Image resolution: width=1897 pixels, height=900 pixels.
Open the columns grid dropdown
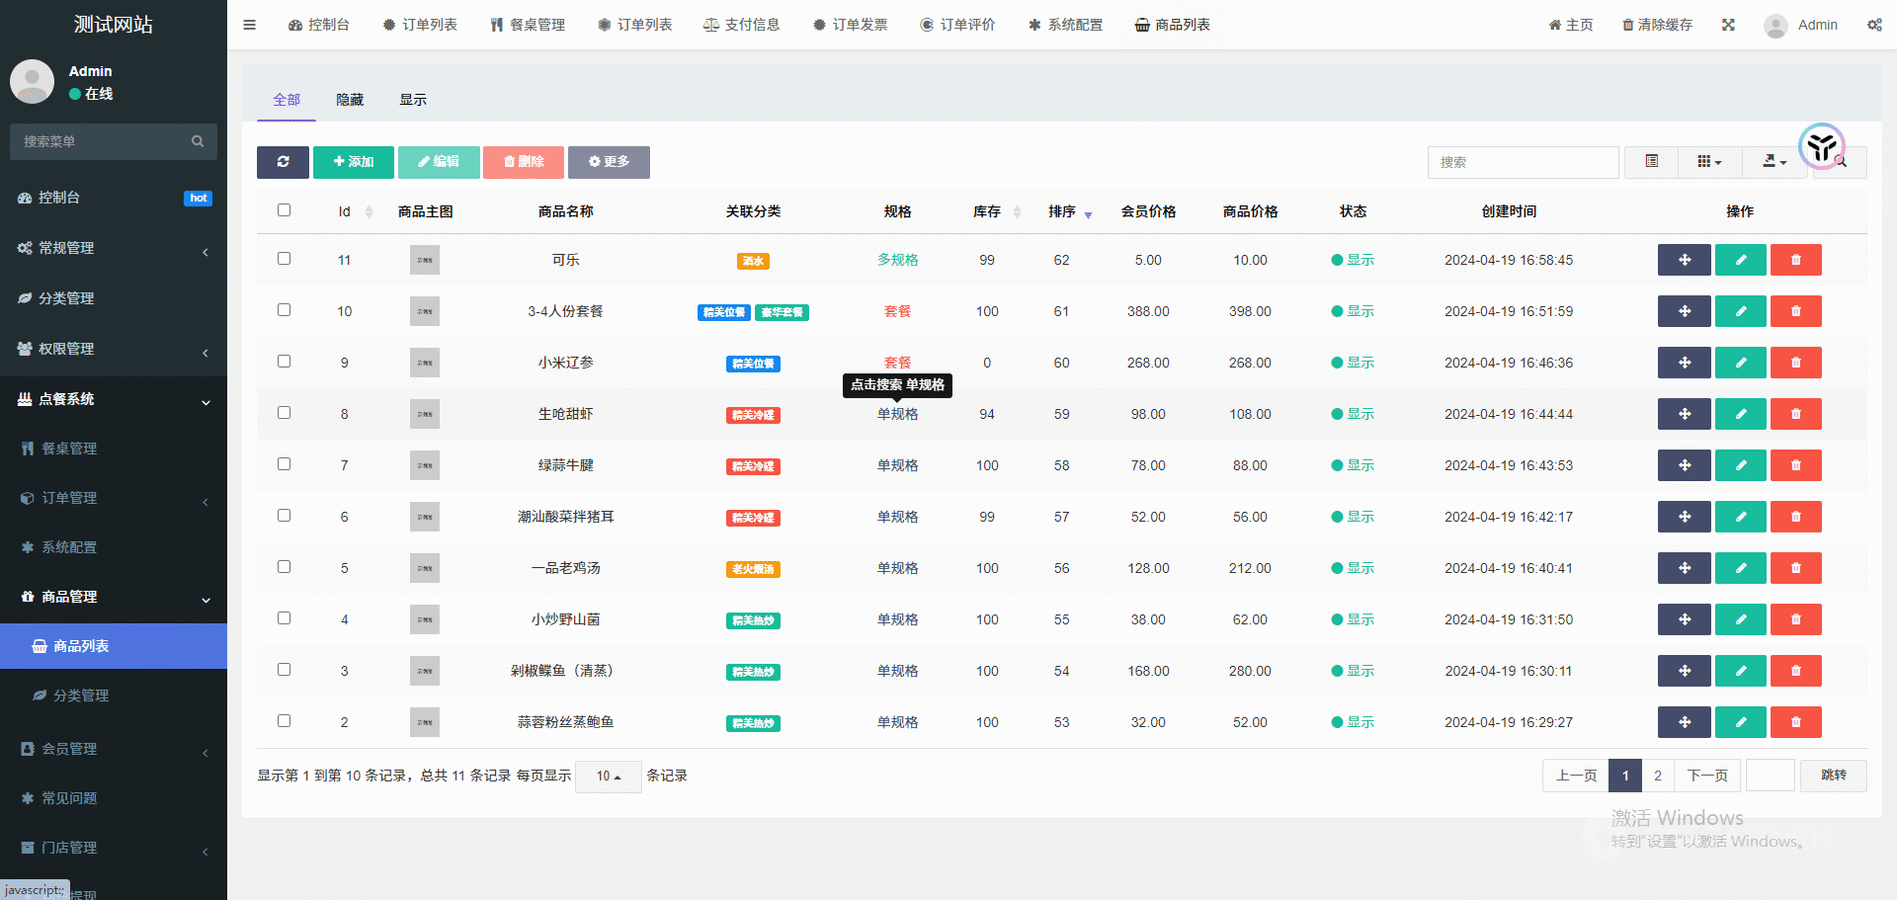[1708, 162]
